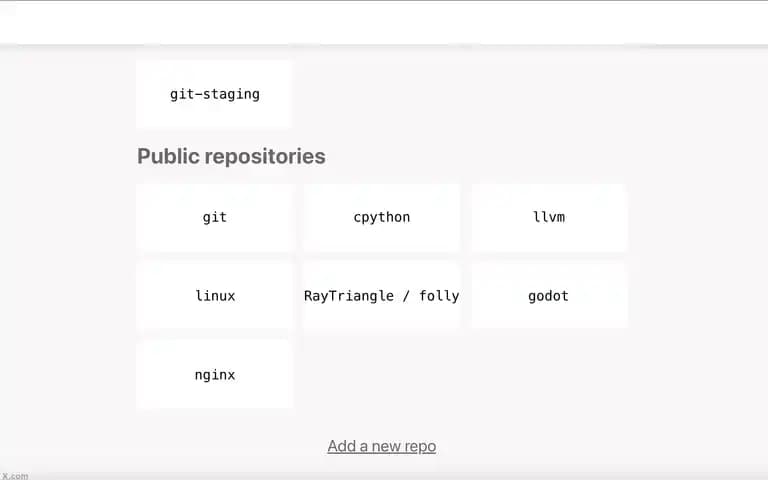Click the Add a new repo link
768x480 pixels.
click(382, 446)
